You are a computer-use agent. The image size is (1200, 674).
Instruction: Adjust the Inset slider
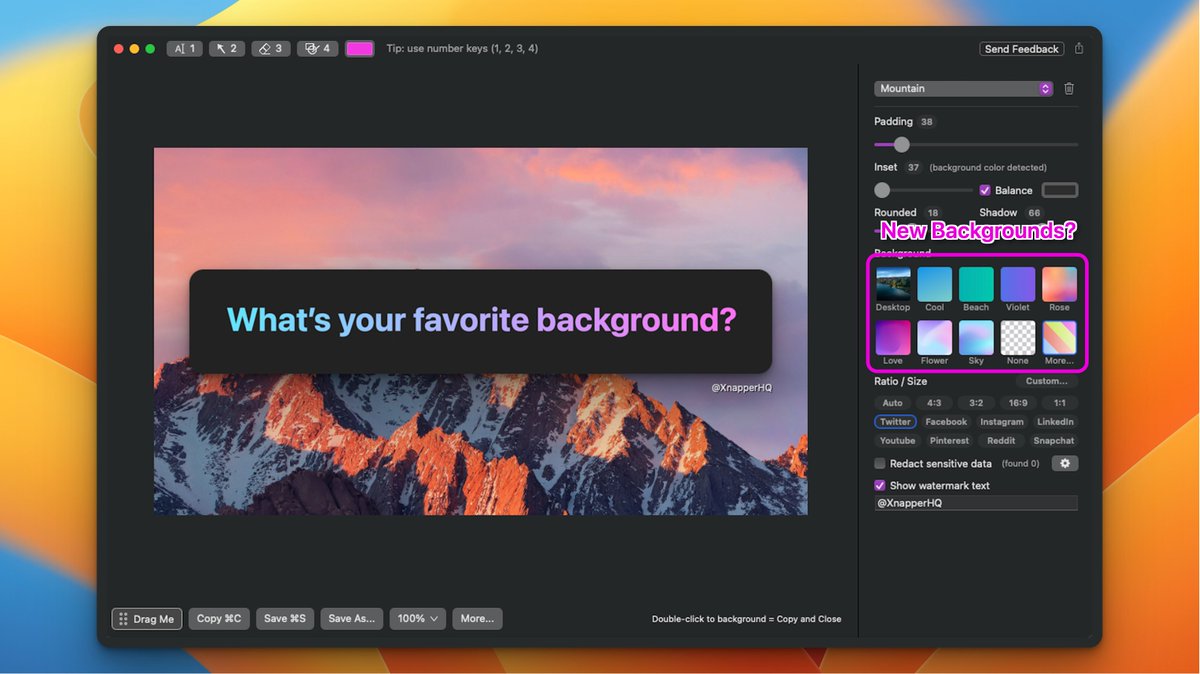(x=923, y=190)
